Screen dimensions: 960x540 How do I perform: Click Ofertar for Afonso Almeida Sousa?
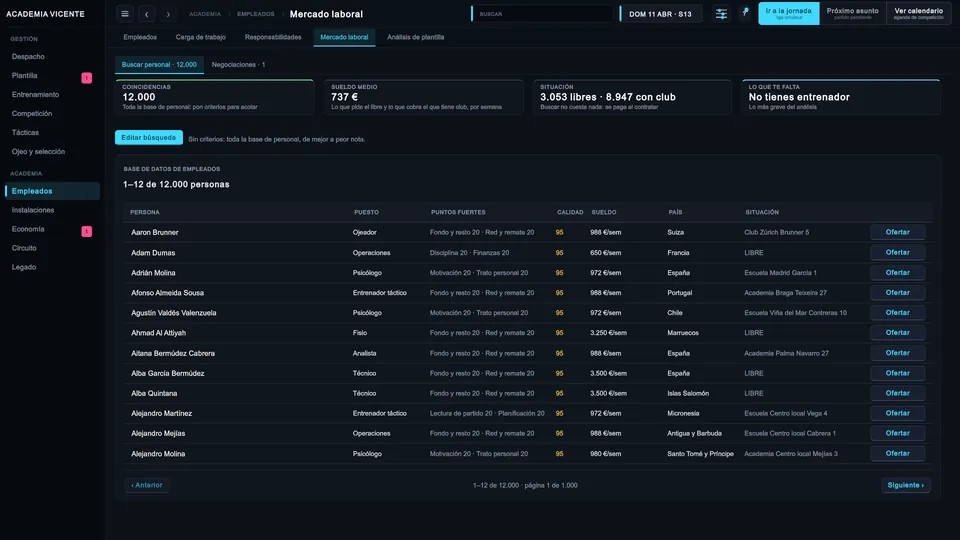pyautogui.click(x=898, y=293)
